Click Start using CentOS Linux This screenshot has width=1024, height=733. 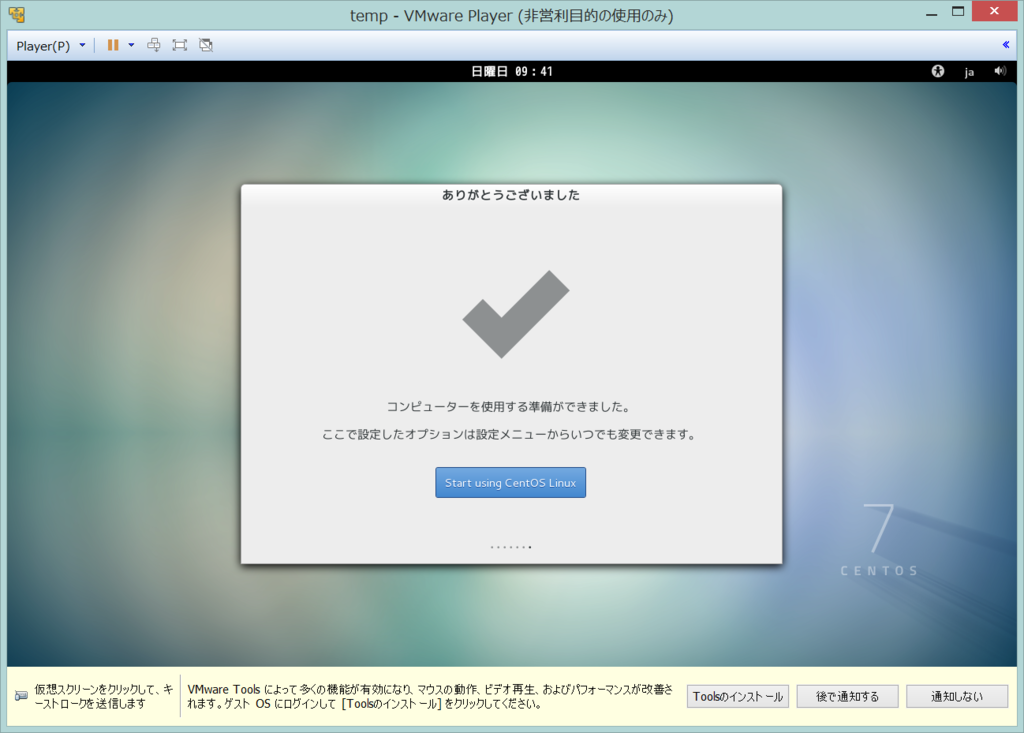(x=510, y=482)
